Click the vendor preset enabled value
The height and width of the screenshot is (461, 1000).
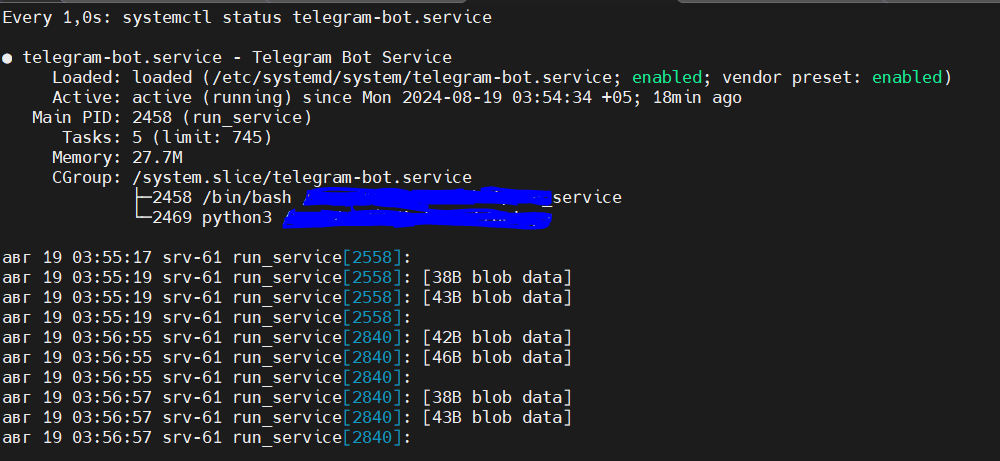pyautogui.click(x=907, y=78)
